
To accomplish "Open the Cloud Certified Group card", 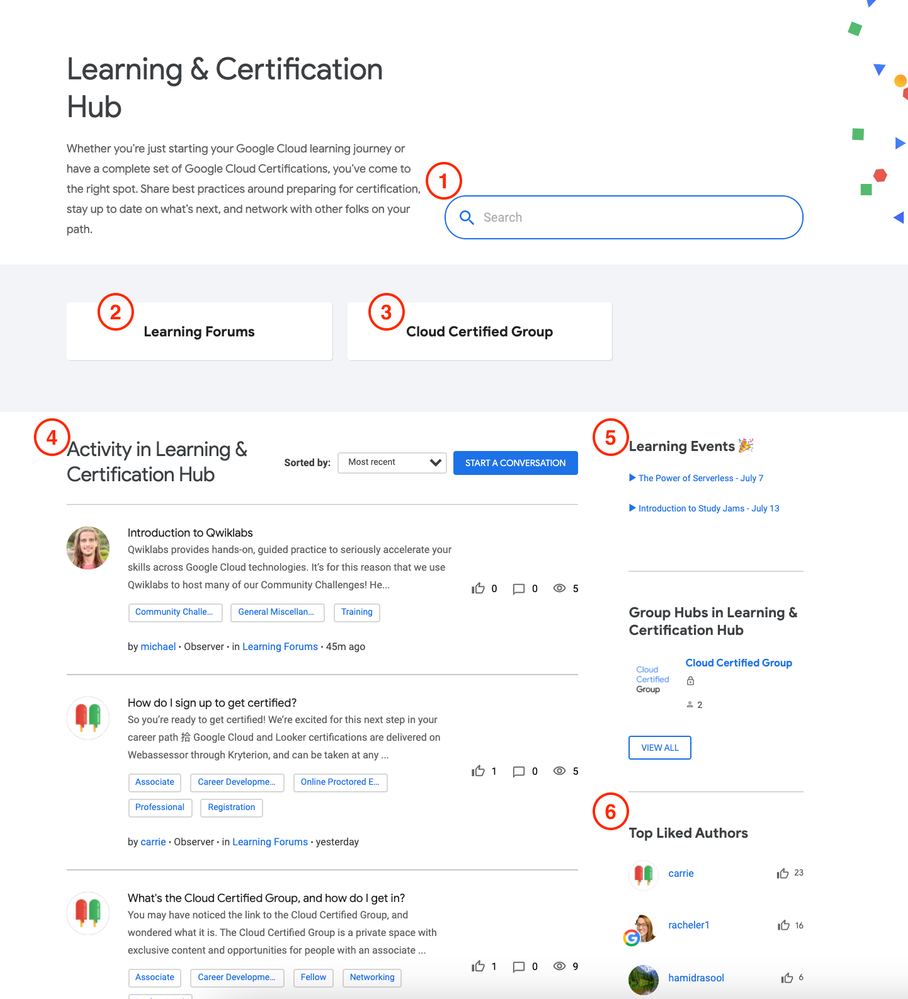I will (480, 331).
